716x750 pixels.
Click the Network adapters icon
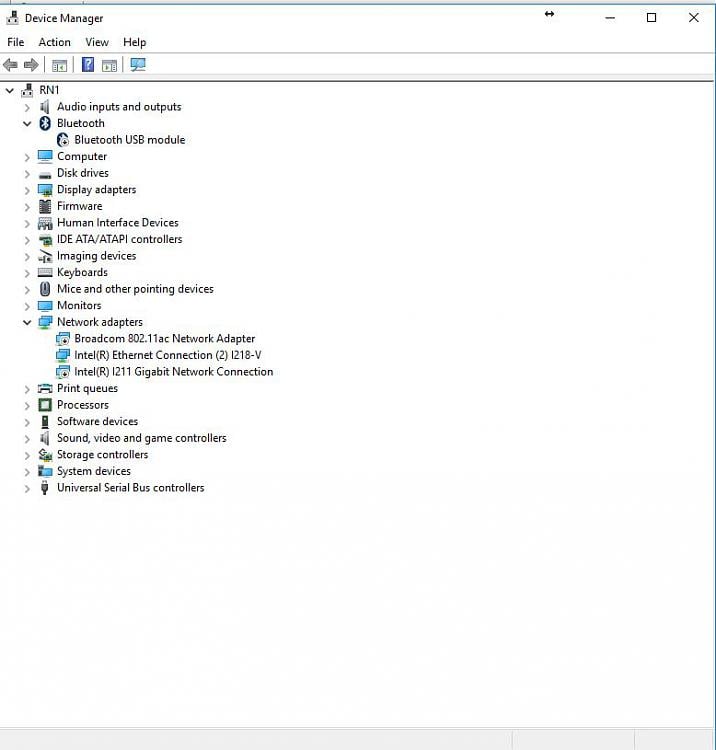[45, 322]
